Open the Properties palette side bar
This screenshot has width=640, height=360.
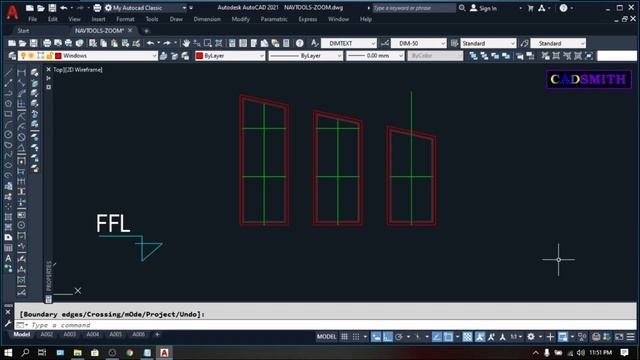coord(49,276)
